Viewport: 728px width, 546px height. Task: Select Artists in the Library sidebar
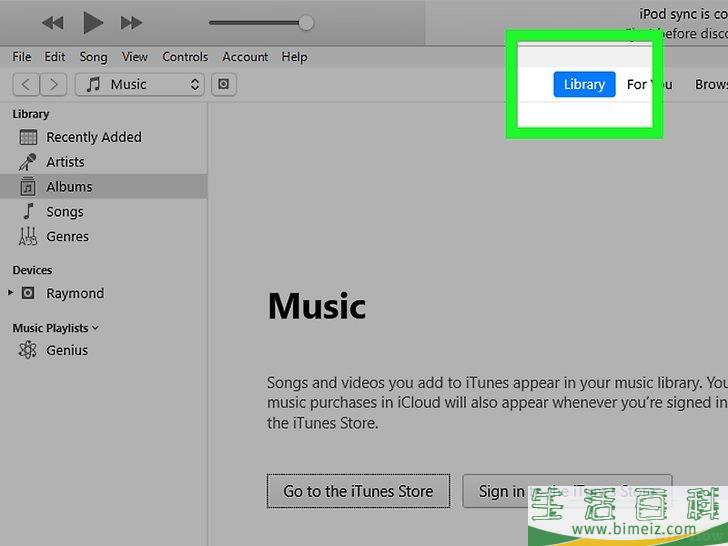(65, 162)
